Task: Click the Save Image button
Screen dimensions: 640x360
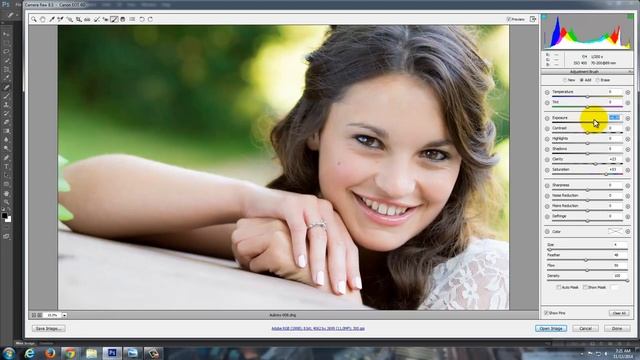Action: point(48,328)
